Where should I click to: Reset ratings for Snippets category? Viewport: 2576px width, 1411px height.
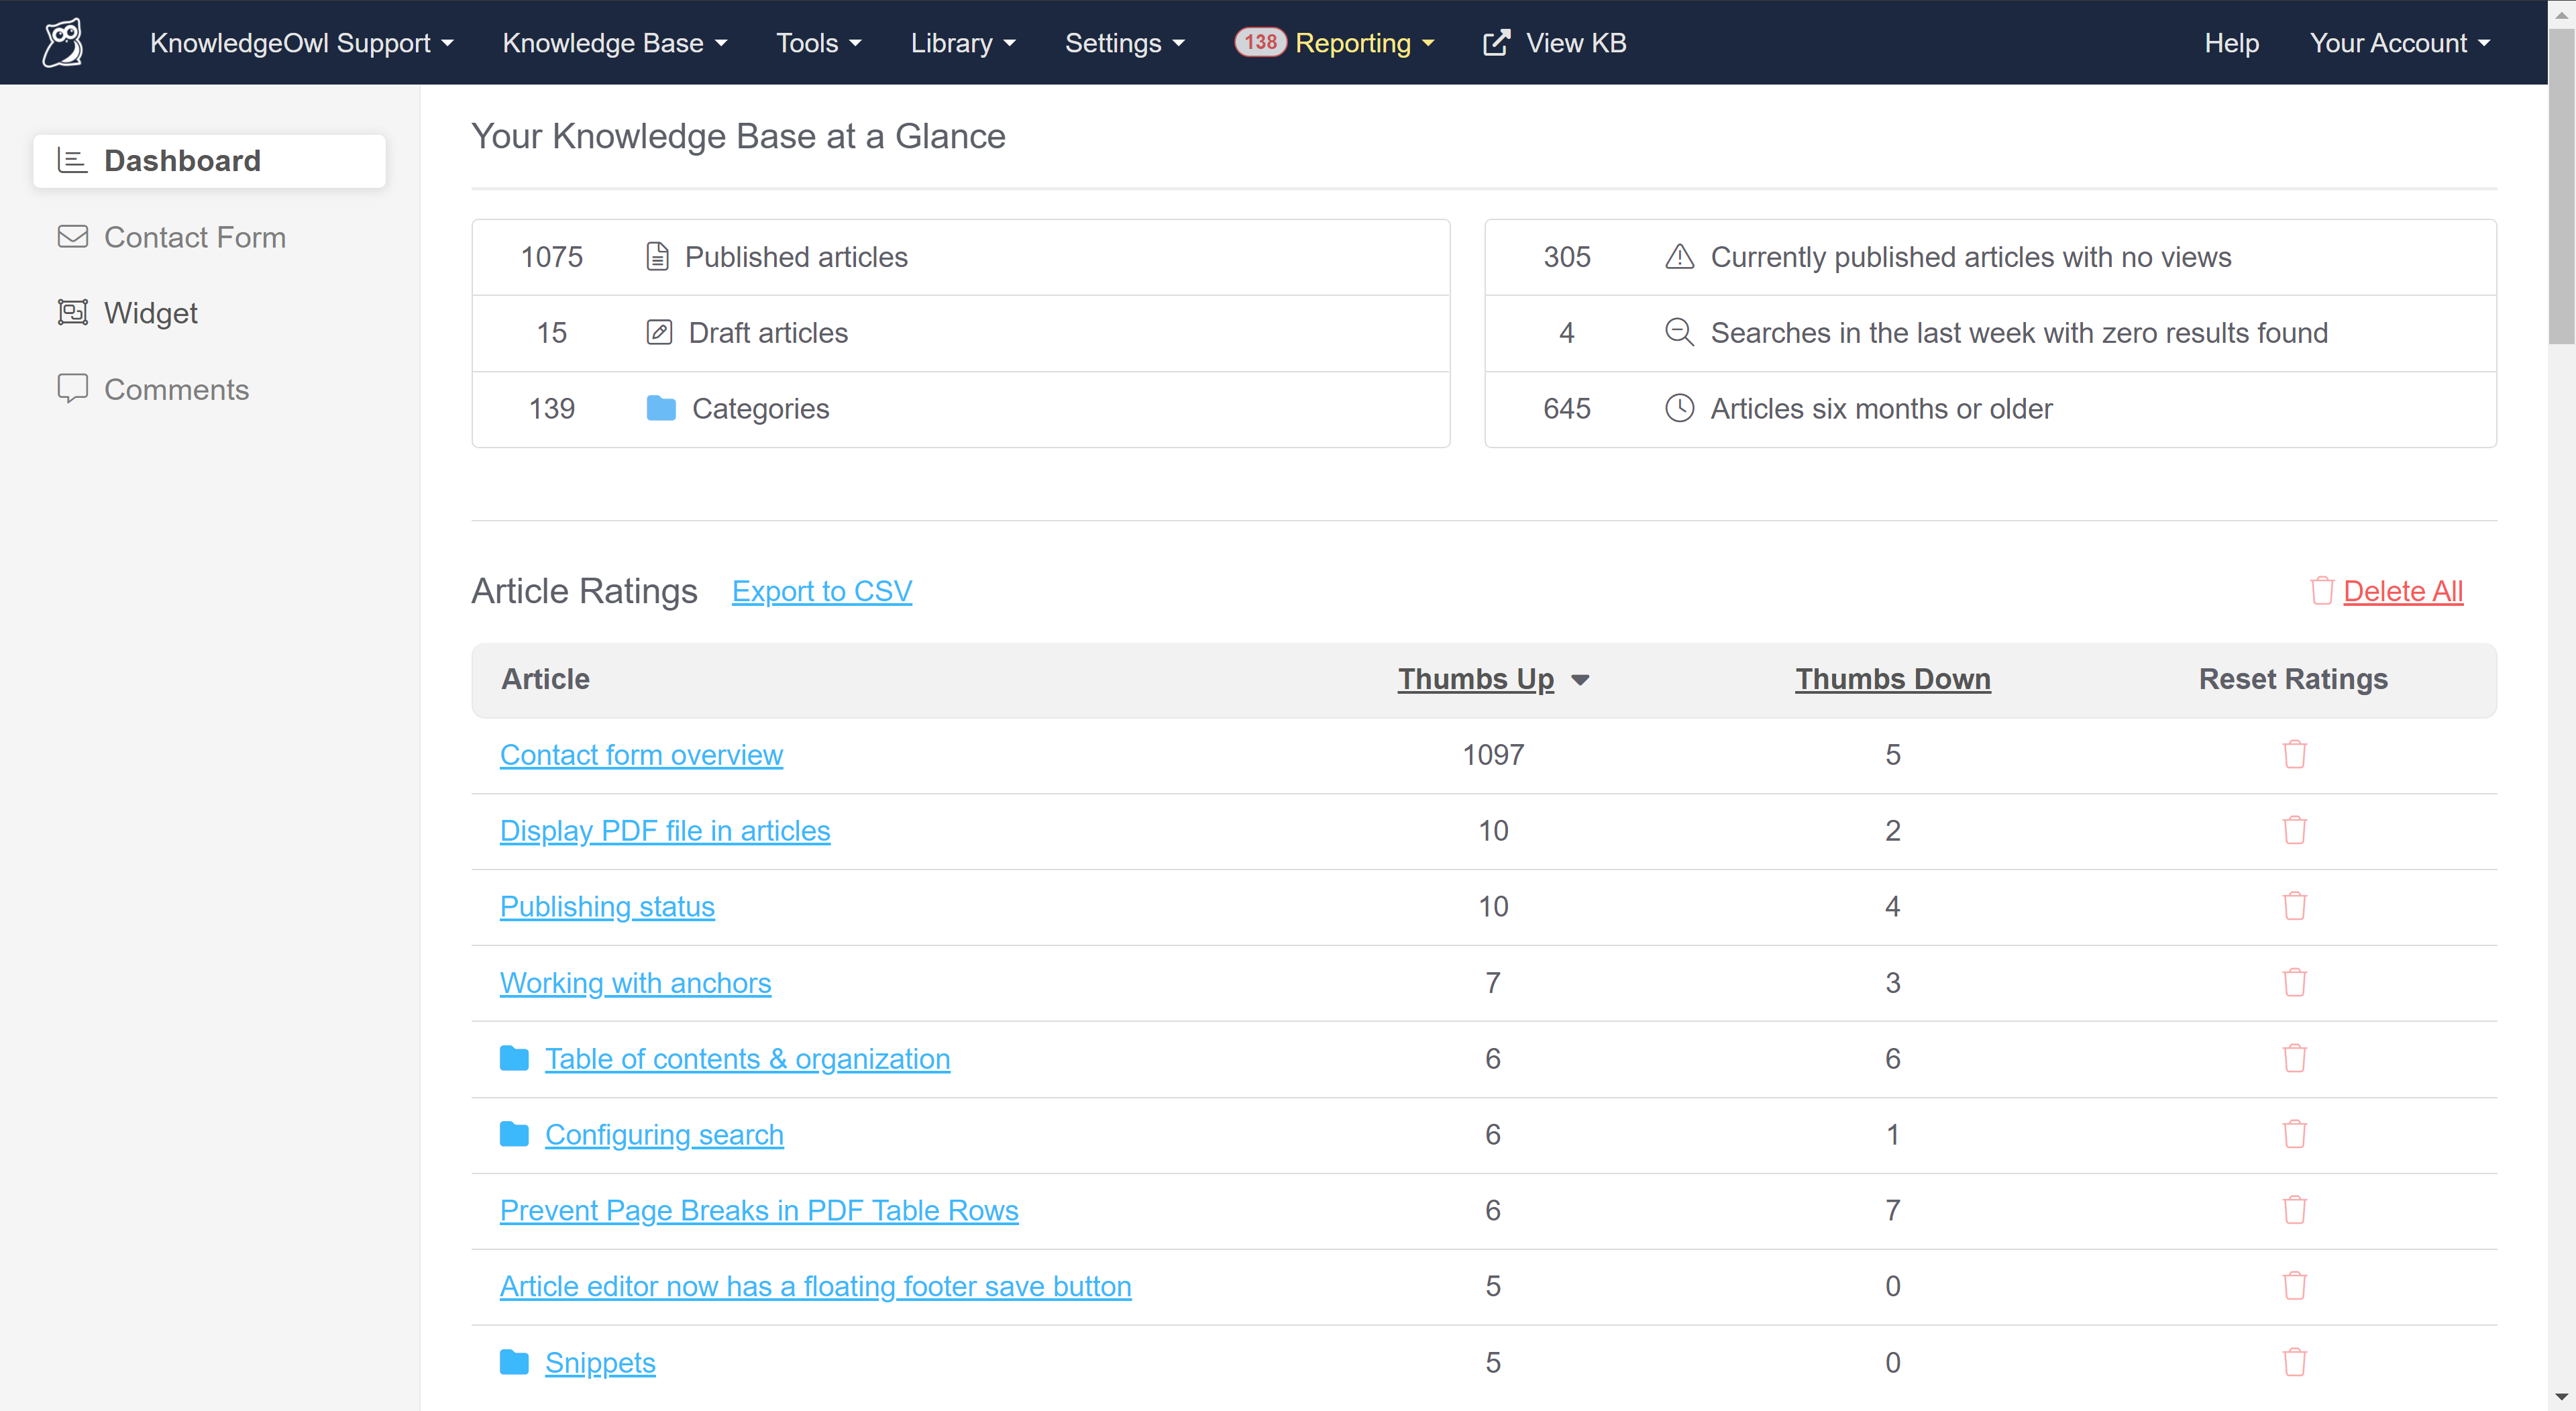(x=2294, y=1363)
